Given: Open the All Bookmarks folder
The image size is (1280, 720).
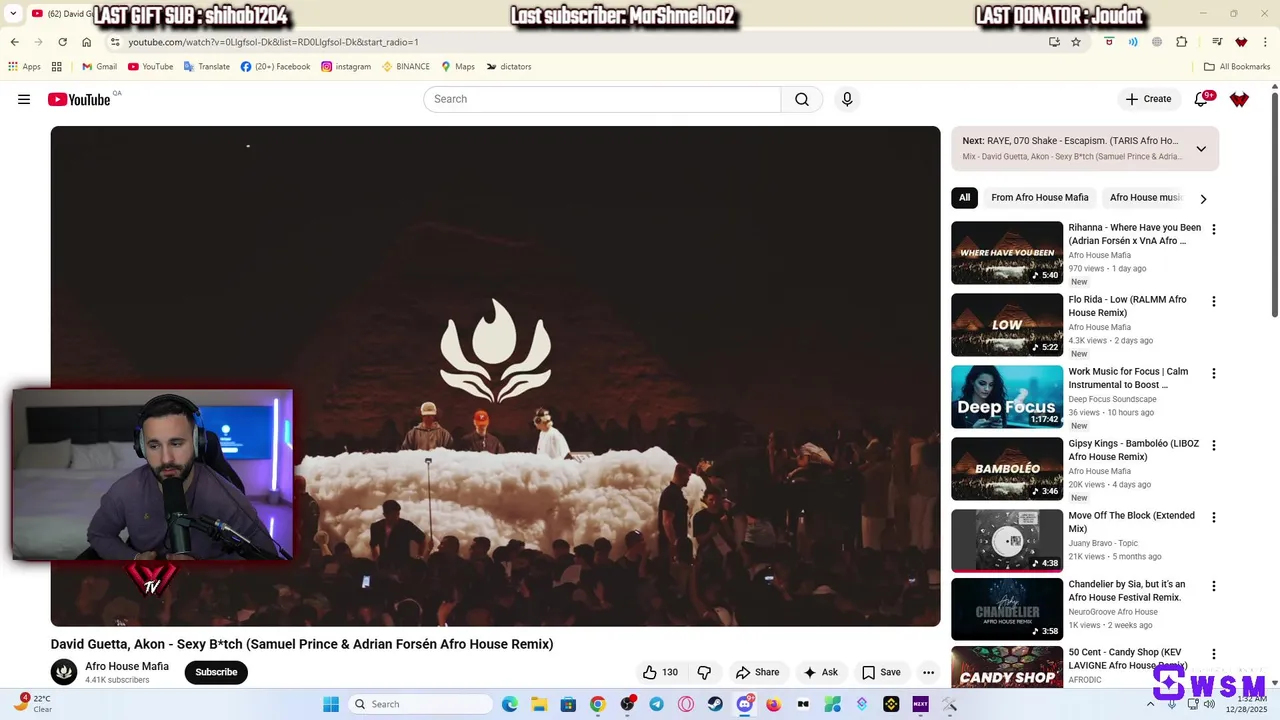Looking at the screenshot, I should coord(1236,67).
